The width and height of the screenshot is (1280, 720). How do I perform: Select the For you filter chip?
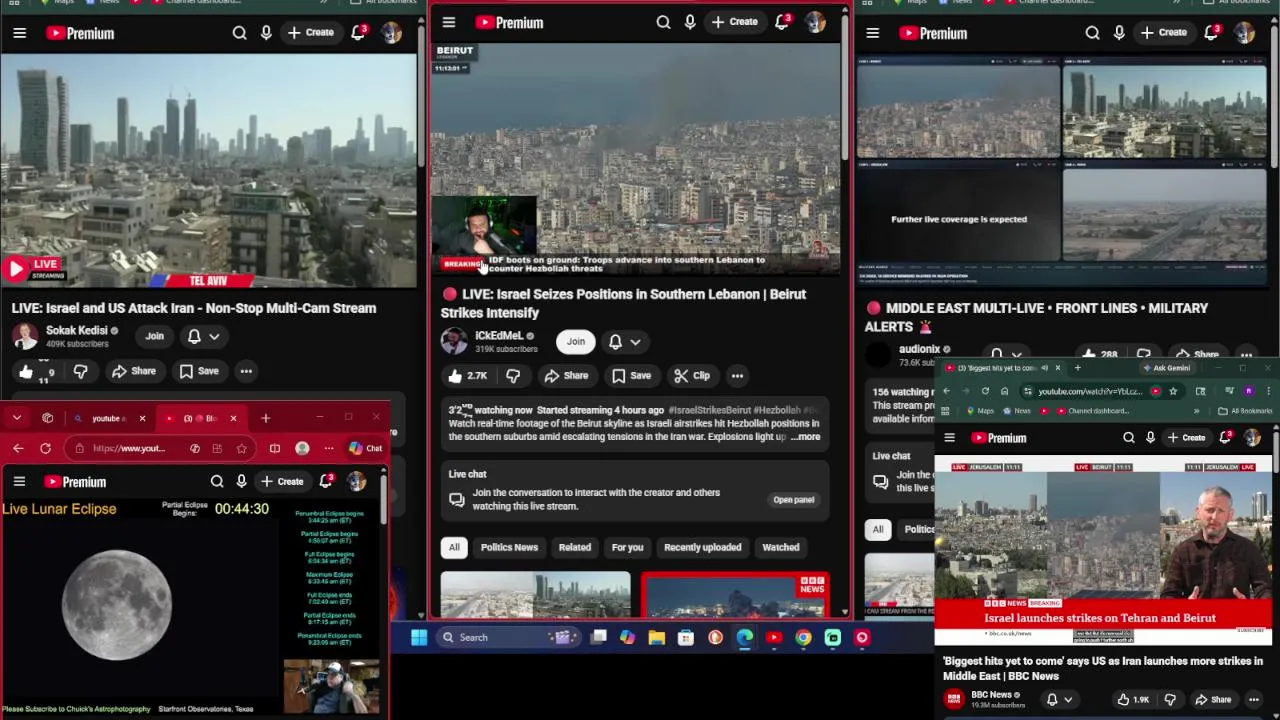pos(627,547)
